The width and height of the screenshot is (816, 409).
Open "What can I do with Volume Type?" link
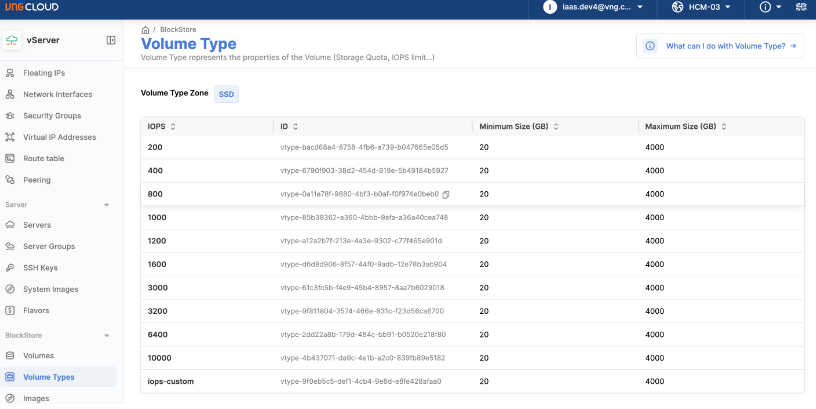pyautogui.click(x=720, y=46)
